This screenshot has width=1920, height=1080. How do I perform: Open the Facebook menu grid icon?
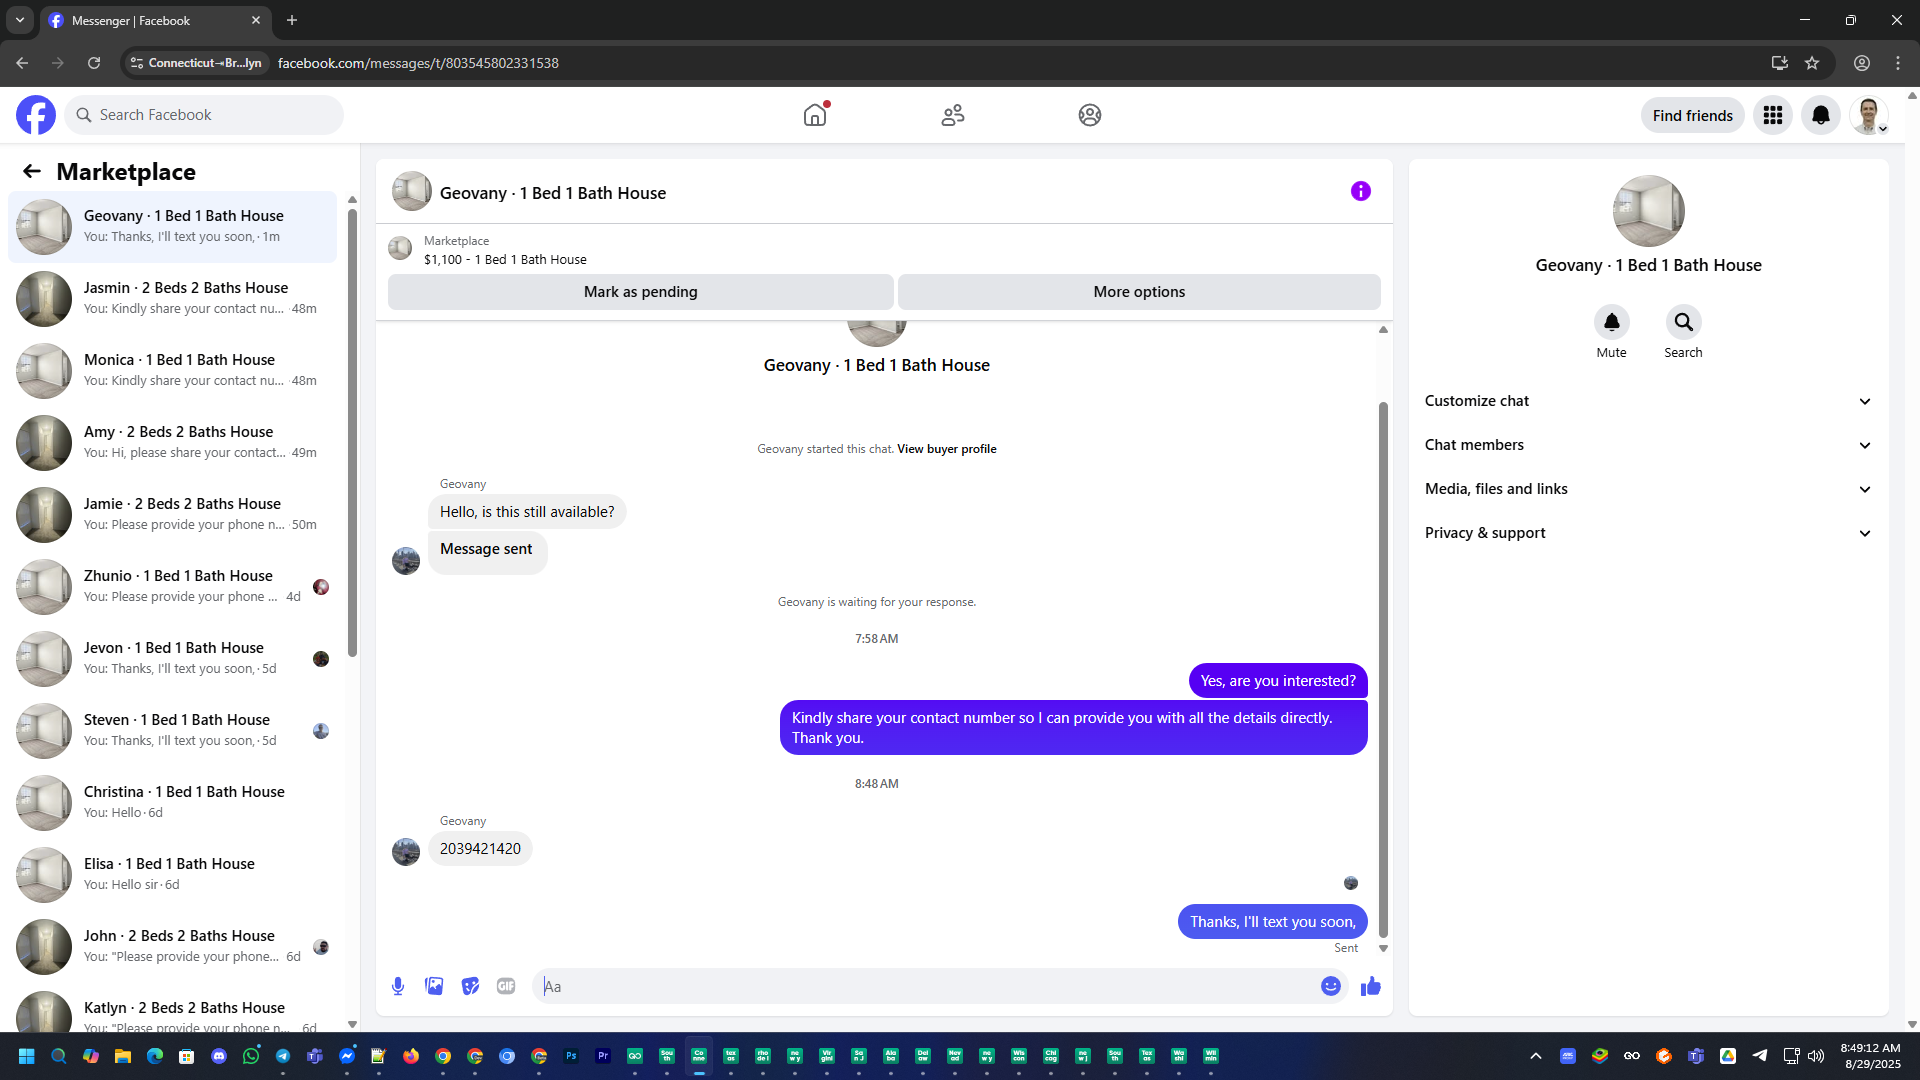click(x=1772, y=115)
